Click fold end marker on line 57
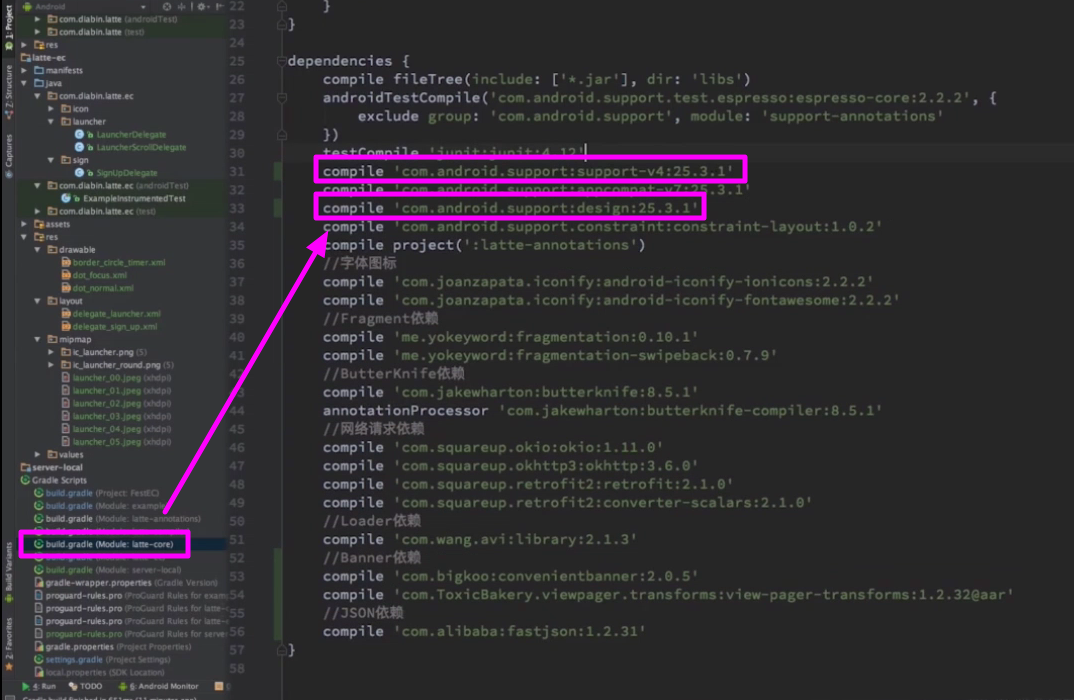1074x700 pixels. [282, 650]
